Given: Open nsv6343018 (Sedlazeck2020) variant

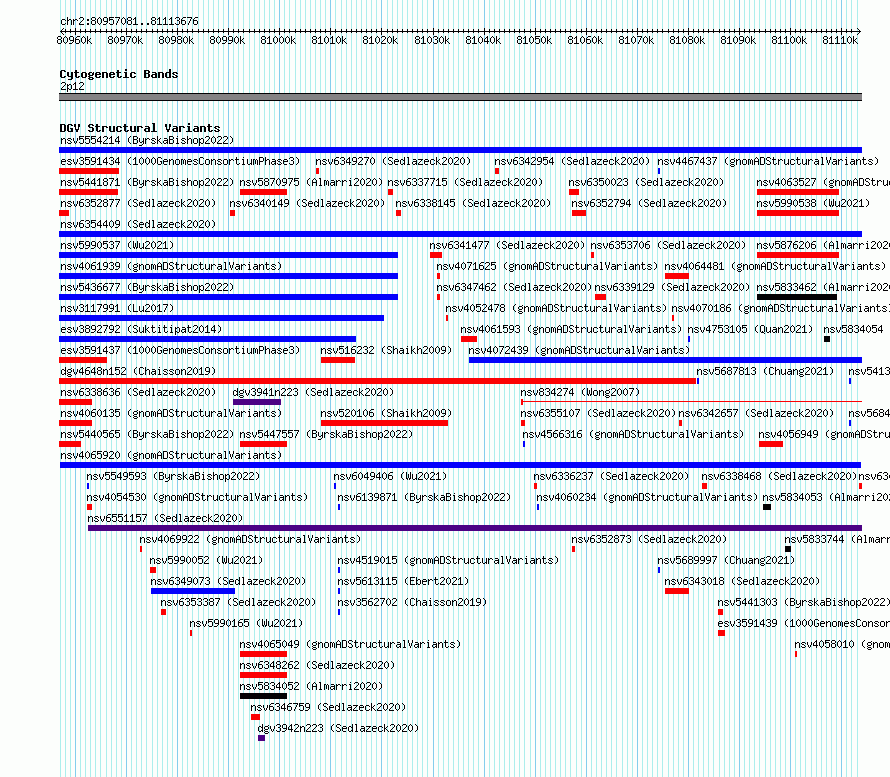Looking at the screenshot, I should (742, 581).
